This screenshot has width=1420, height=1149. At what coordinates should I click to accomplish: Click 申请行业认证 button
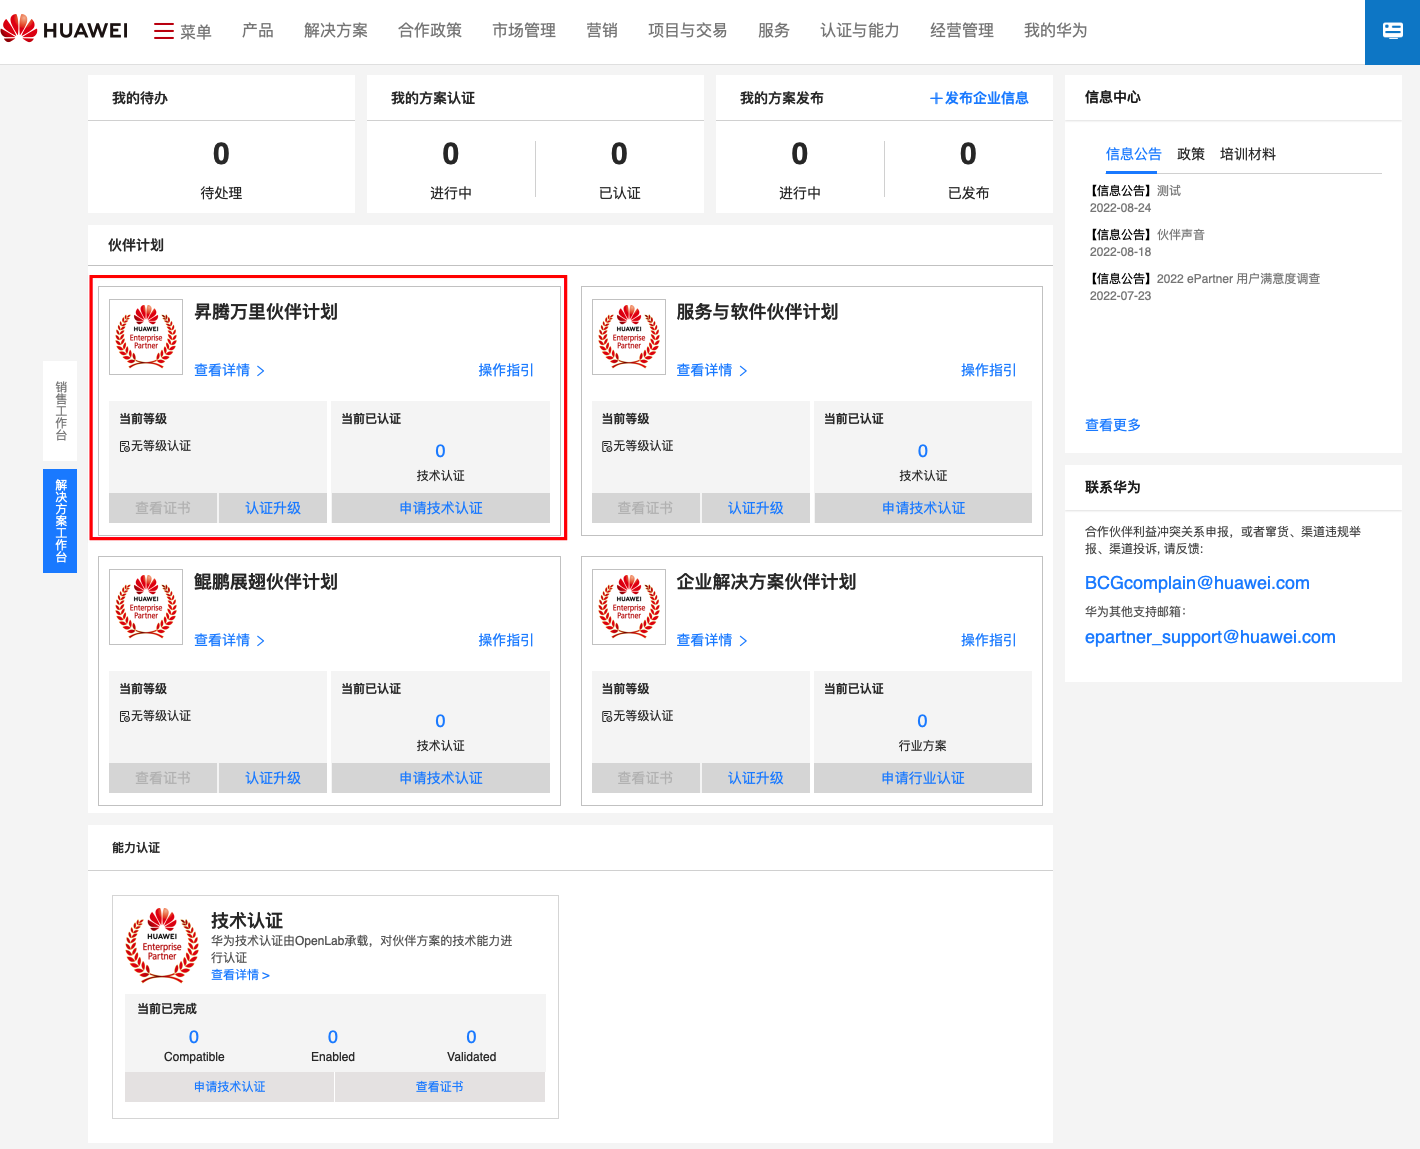[924, 778]
